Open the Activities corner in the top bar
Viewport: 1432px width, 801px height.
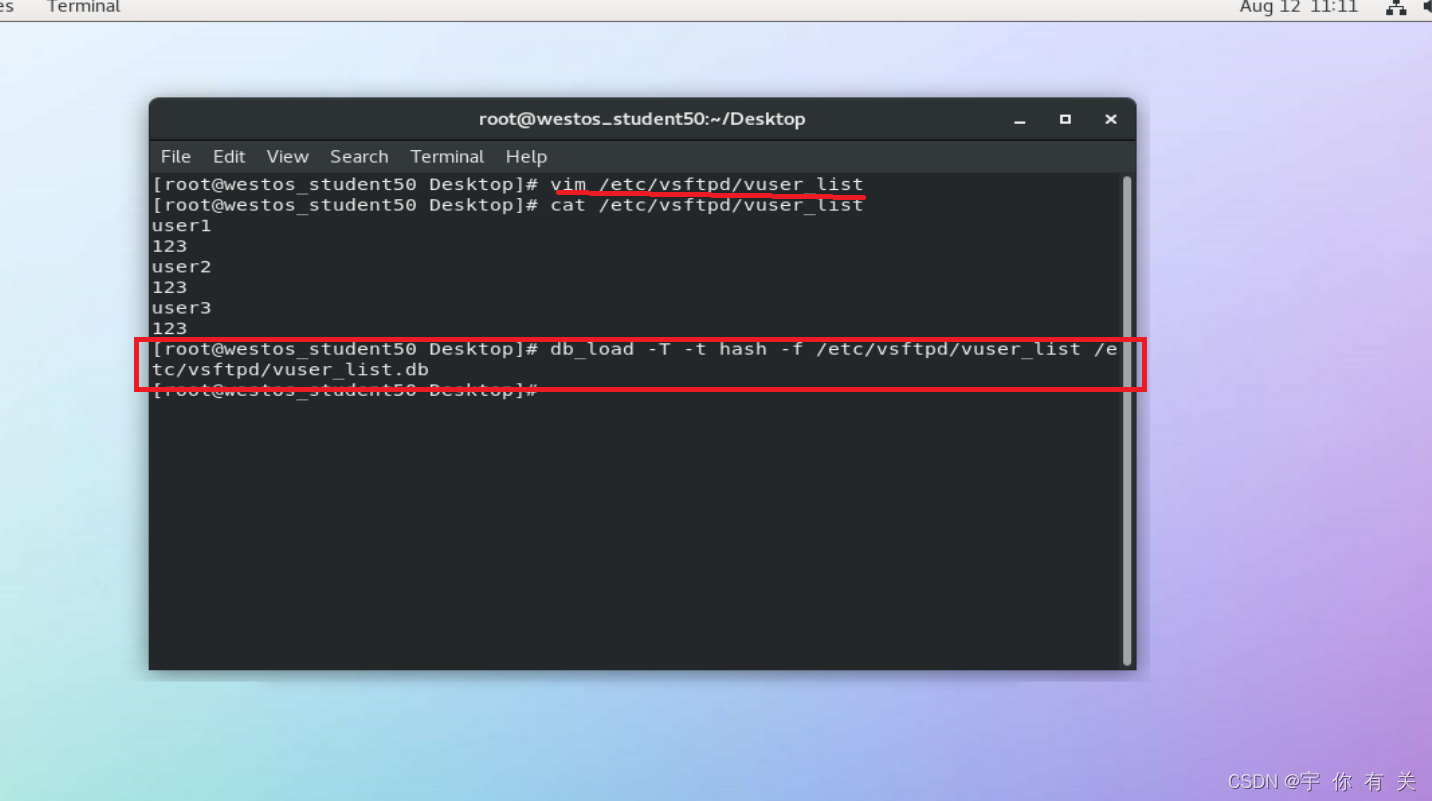point(8,8)
